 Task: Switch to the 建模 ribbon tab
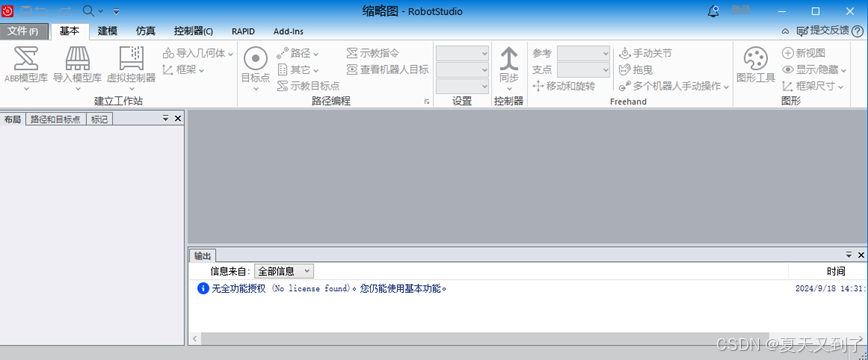pos(107,32)
